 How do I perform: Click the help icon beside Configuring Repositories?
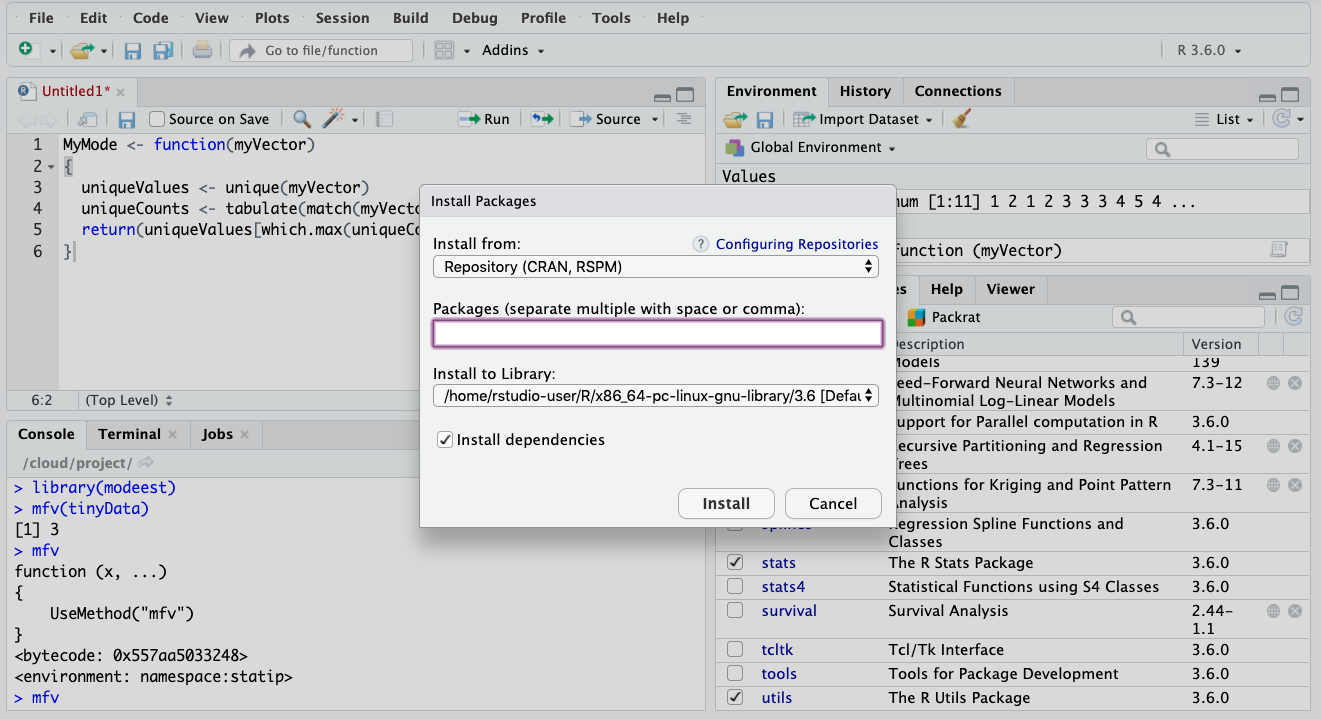point(701,244)
